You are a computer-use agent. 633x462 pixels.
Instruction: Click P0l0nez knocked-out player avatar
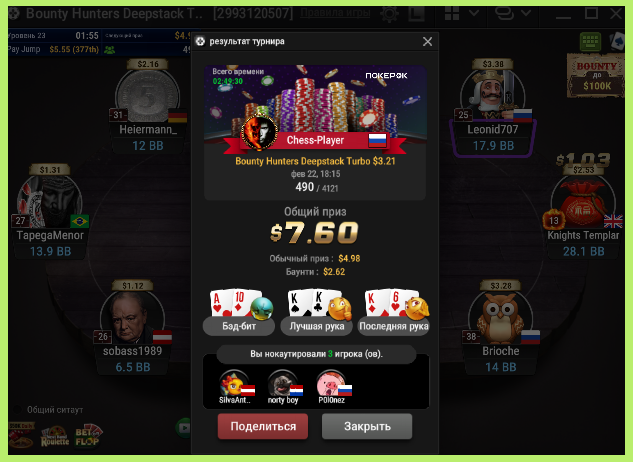pyautogui.click(x=331, y=384)
